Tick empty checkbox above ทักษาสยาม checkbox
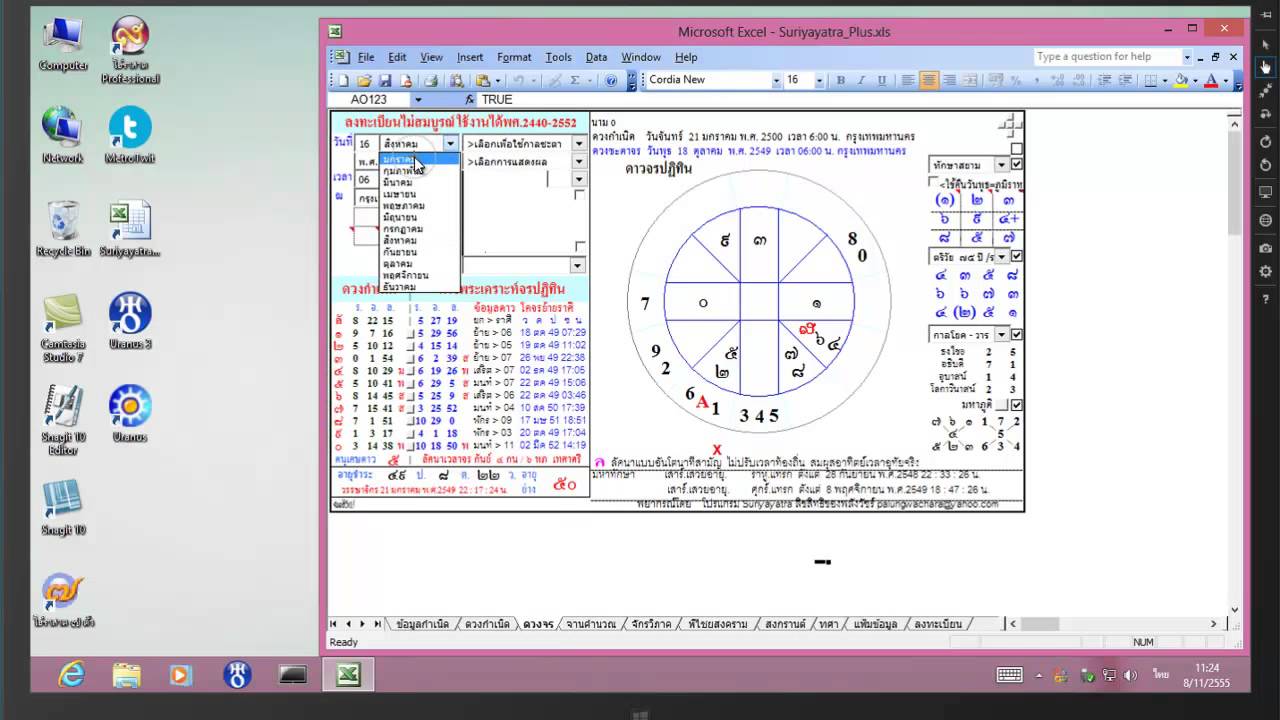The width and height of the screenshot is (1280, 720). click(x=1017, y=149)
